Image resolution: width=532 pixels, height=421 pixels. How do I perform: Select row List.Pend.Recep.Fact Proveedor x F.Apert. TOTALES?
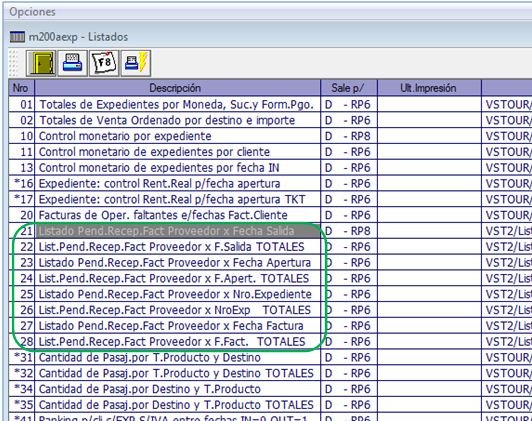click(x=177, y=279)
